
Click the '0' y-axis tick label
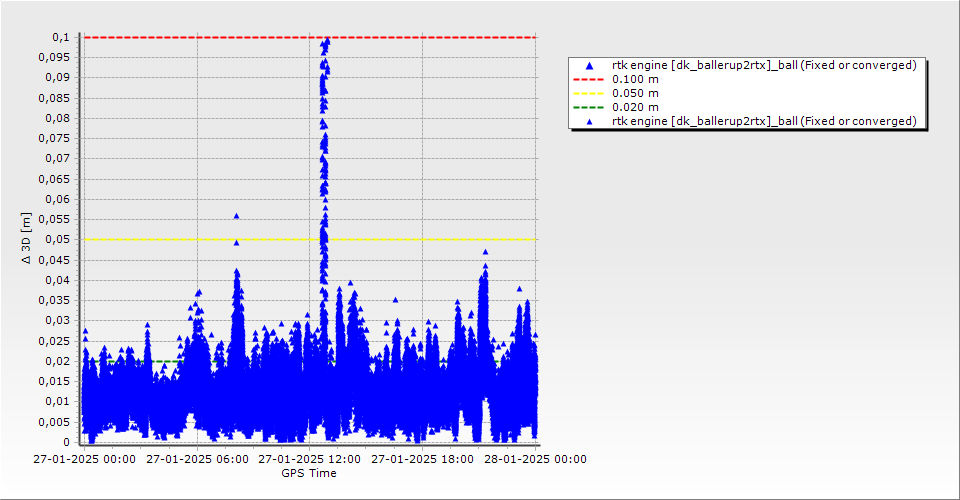67,442
